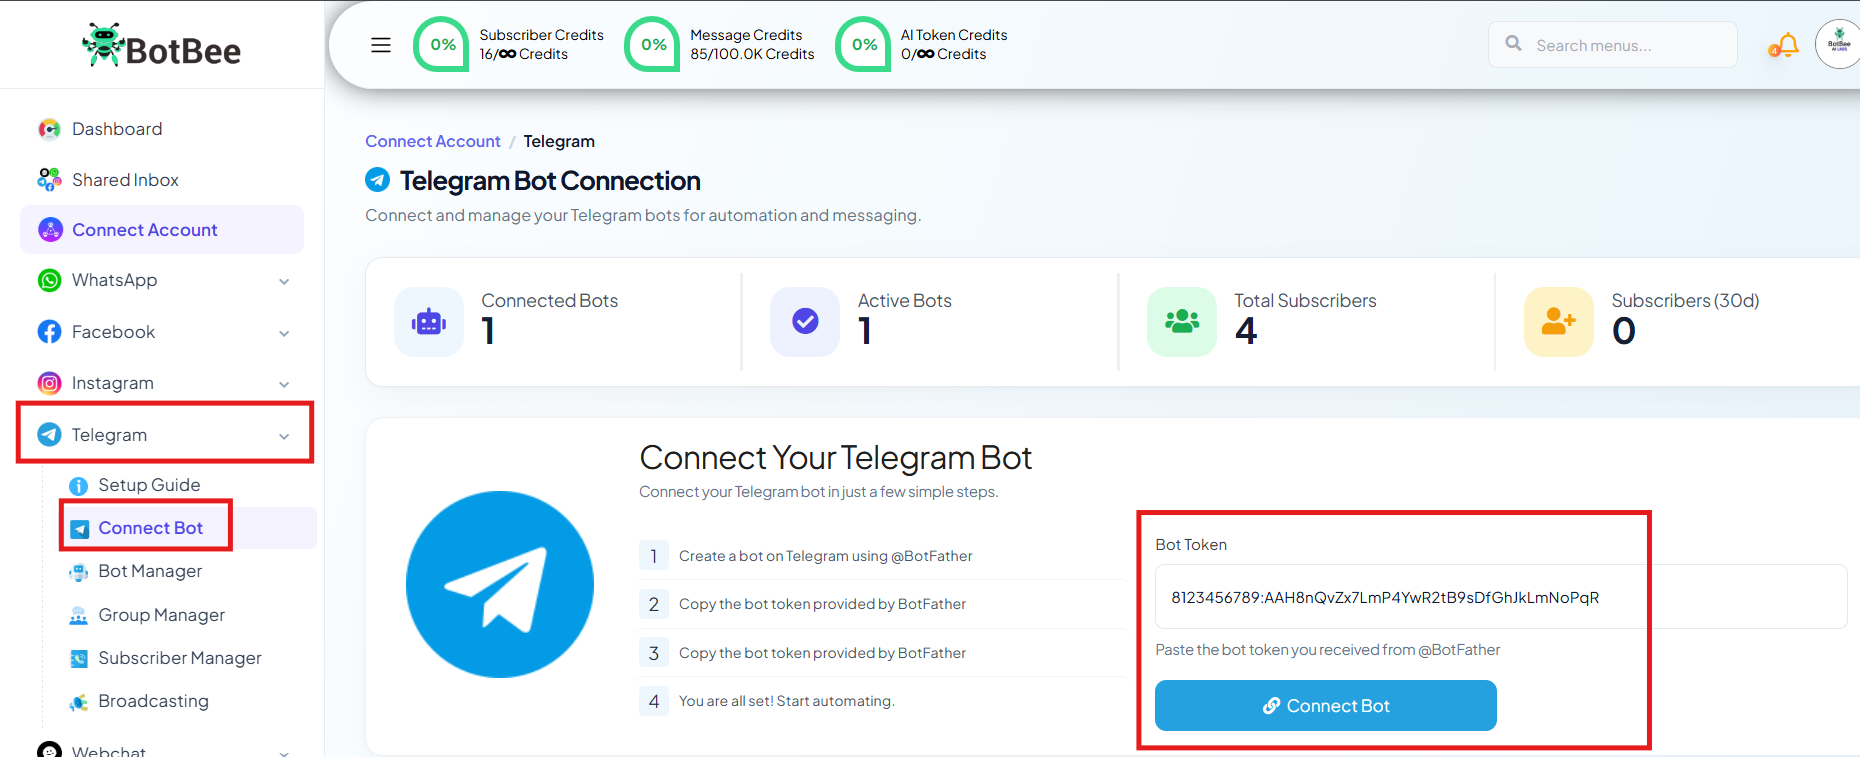Click the Group Manager icon
The image size is (1860, 757).
click(78, 616)
